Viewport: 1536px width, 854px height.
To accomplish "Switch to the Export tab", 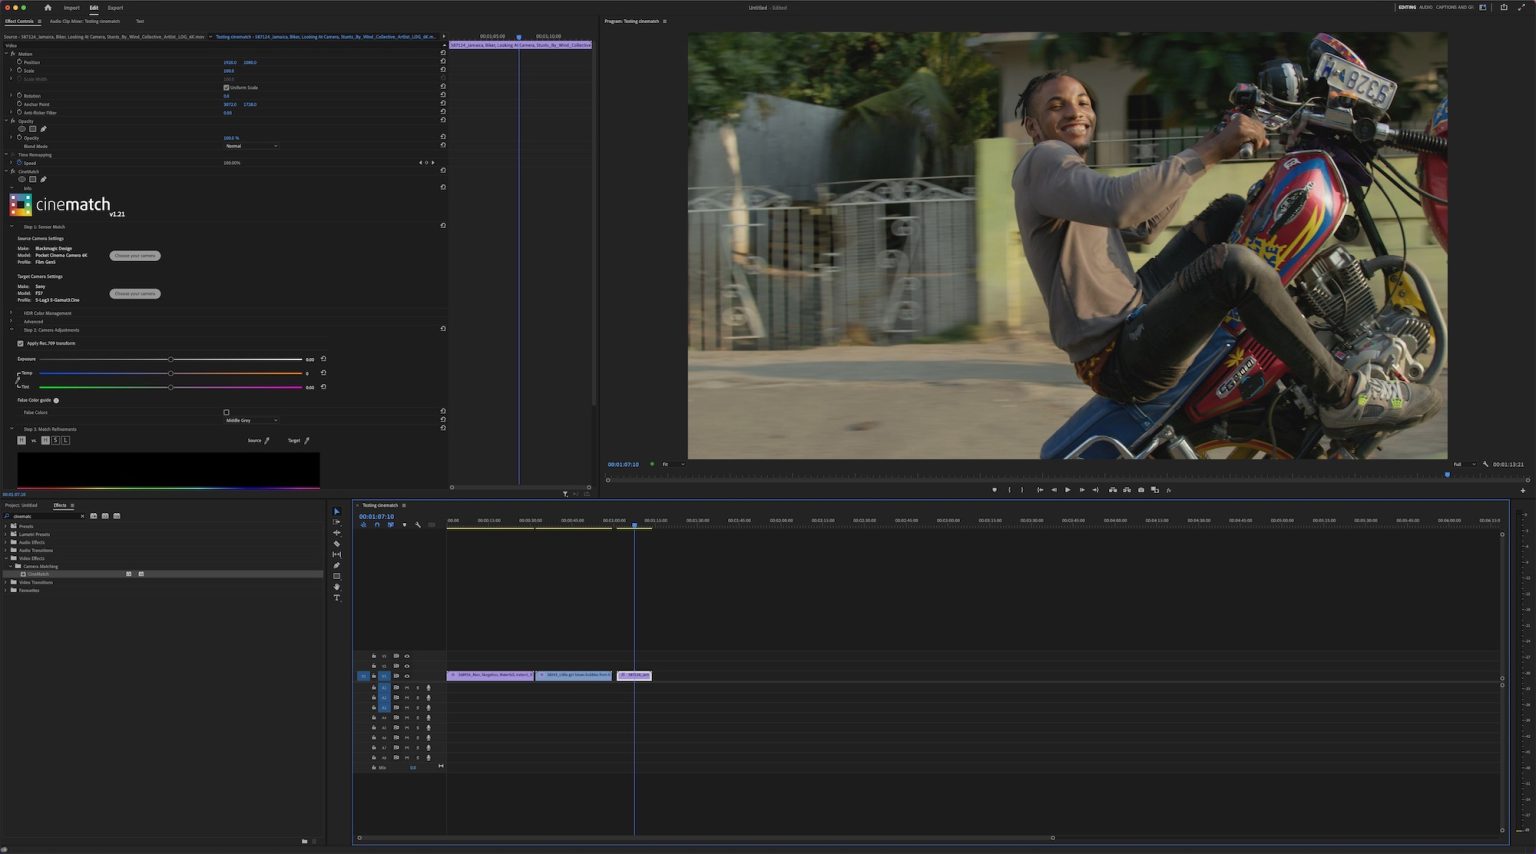I will click(x=116, y=8).
